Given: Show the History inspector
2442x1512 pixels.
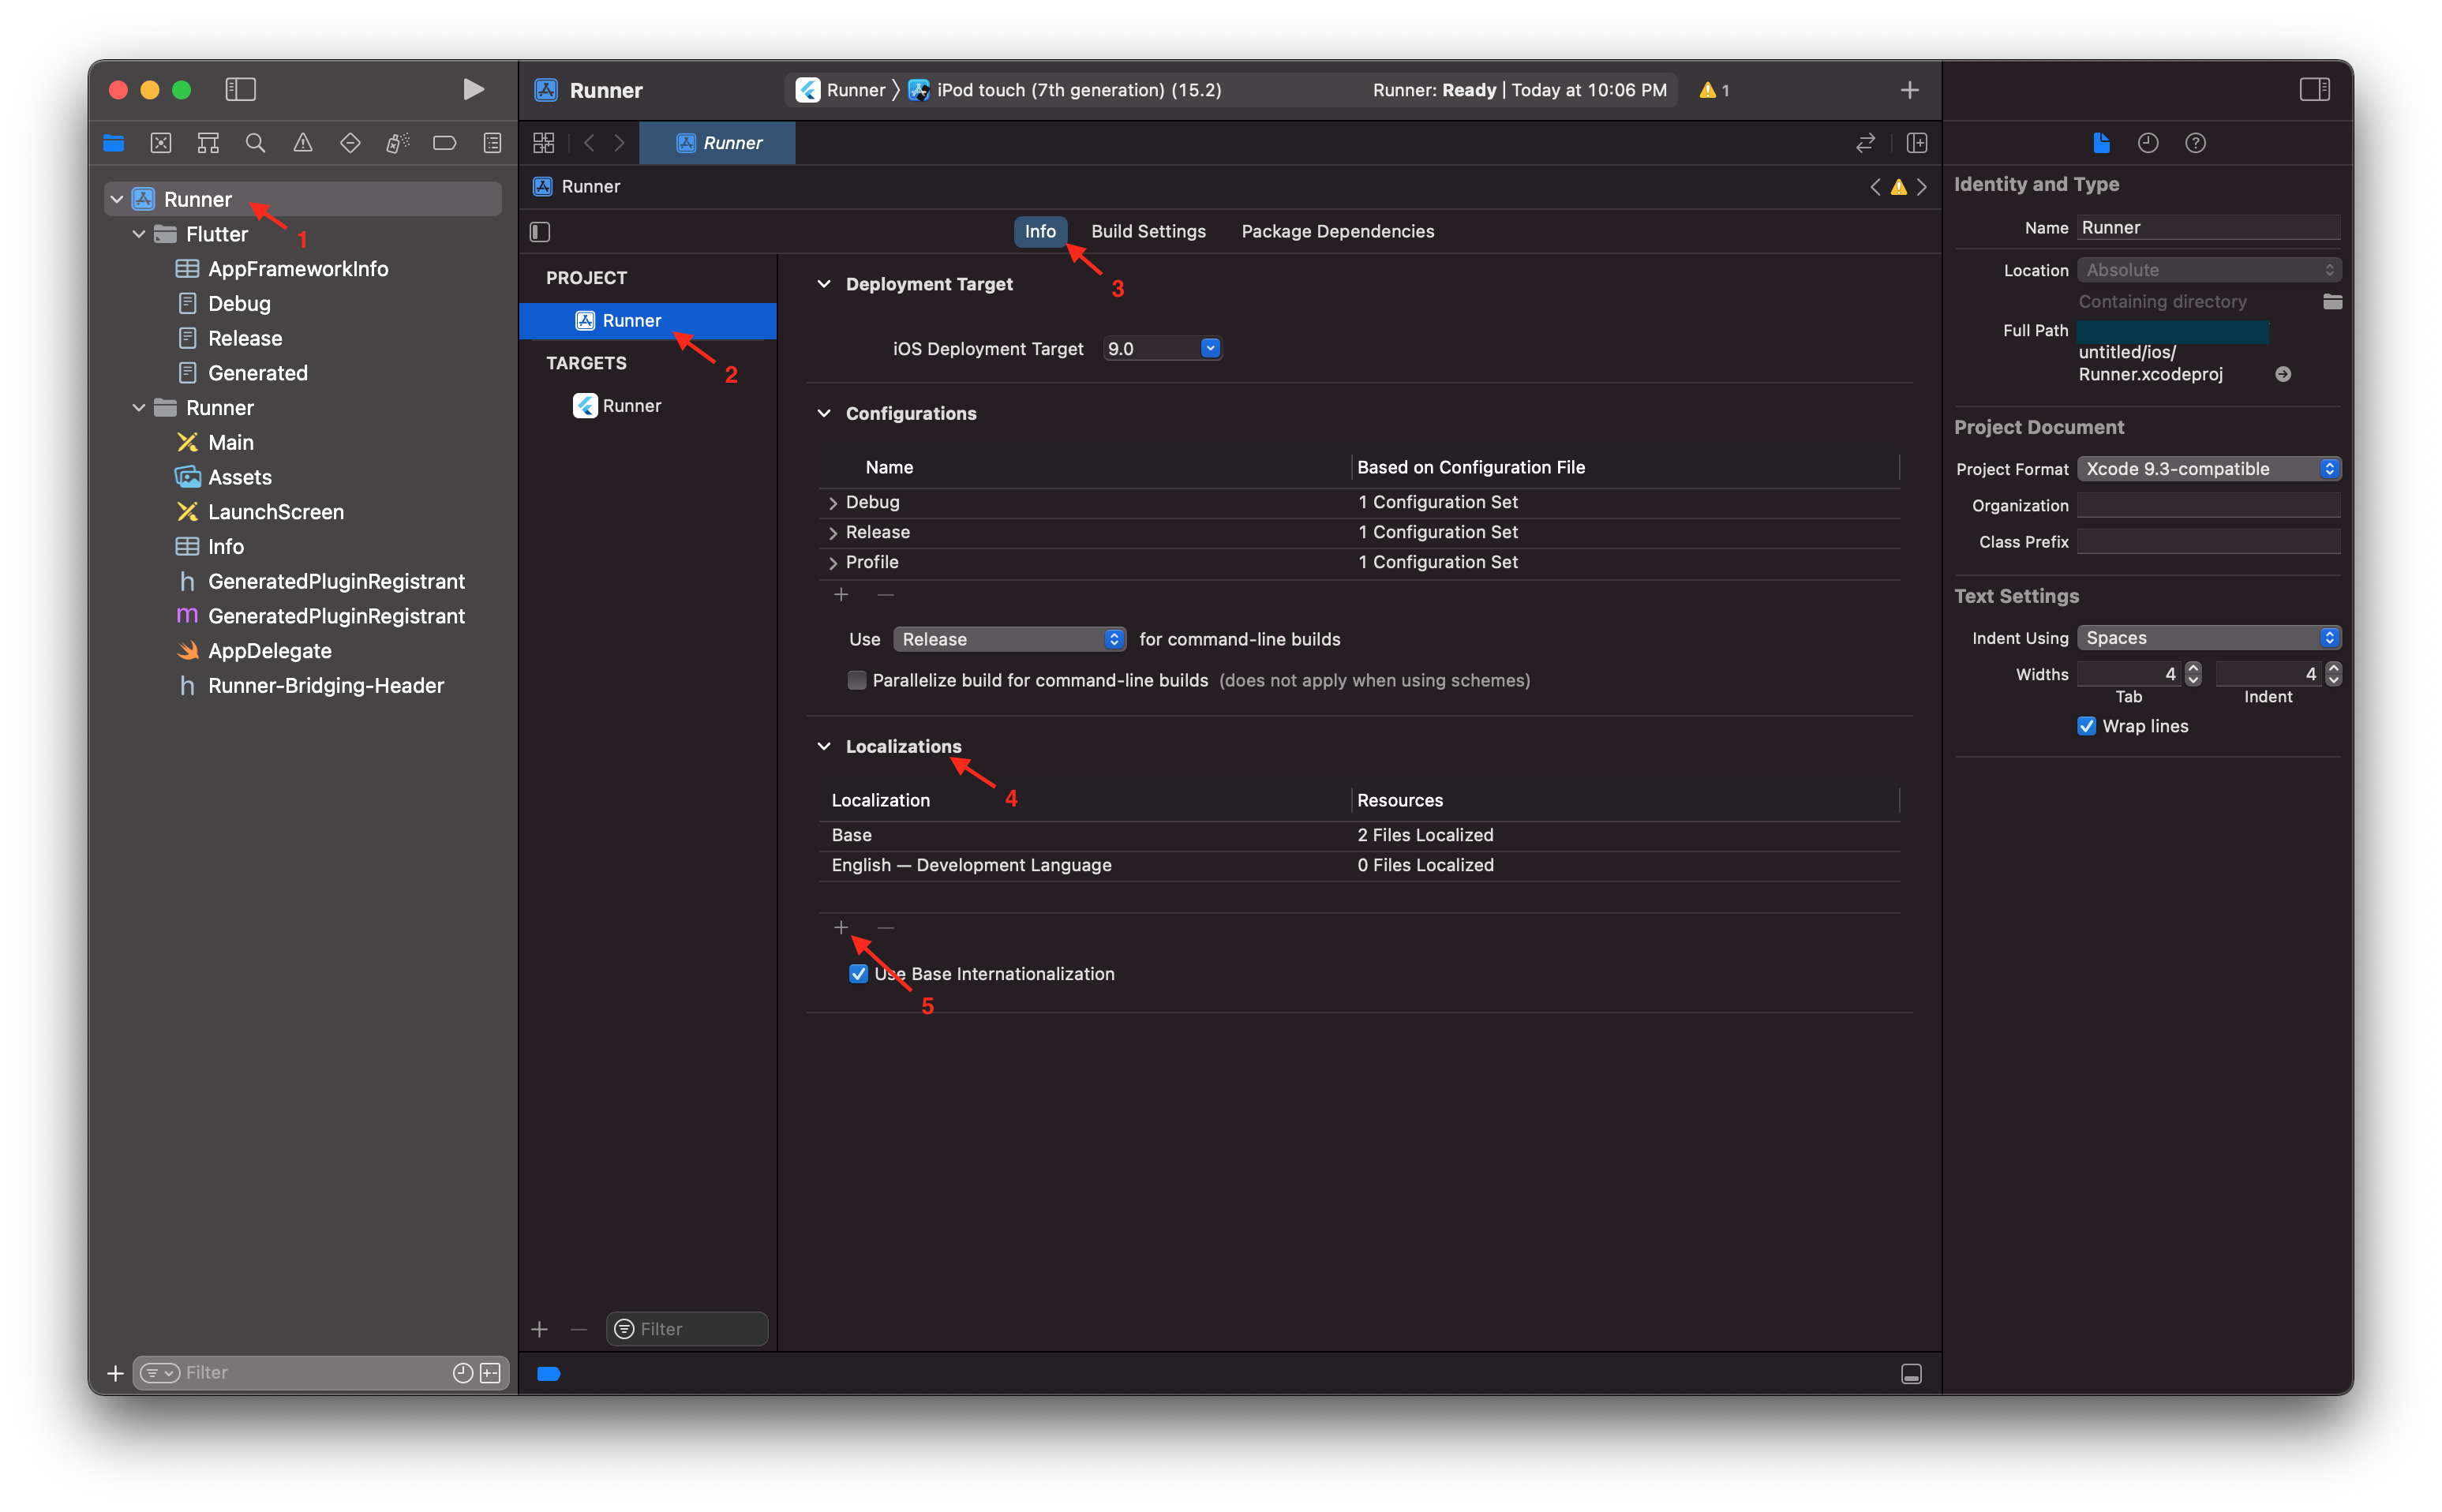Looking at the screenshot, I should pyautogui.click(x=2148, y=143).
